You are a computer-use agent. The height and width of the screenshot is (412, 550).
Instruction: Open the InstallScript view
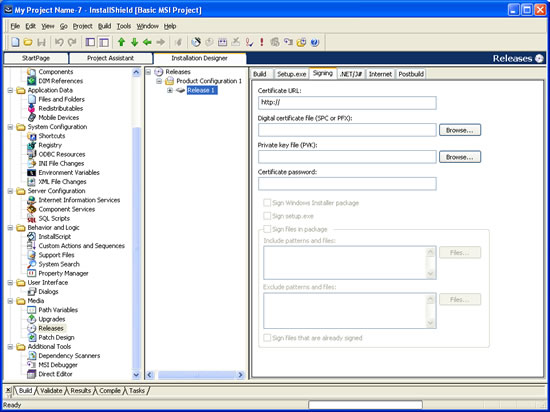tap(54, 237)
